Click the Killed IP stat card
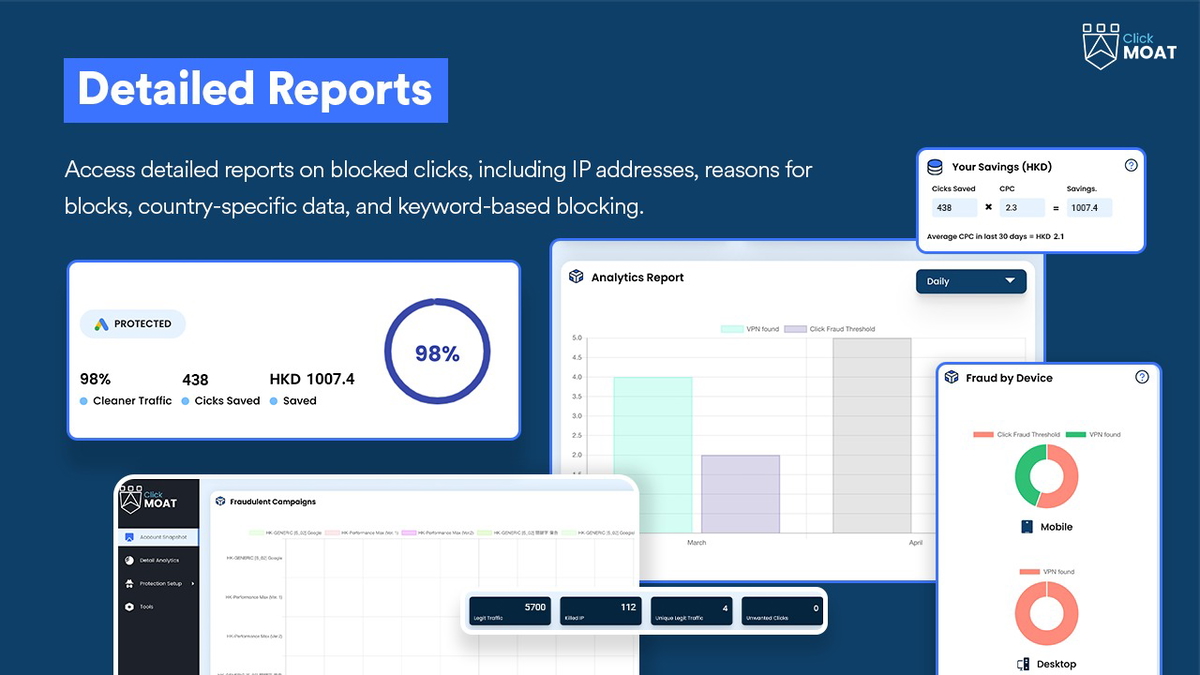Image resolution: width=1200 pixels, height=675 pixels. coord(600,609)
